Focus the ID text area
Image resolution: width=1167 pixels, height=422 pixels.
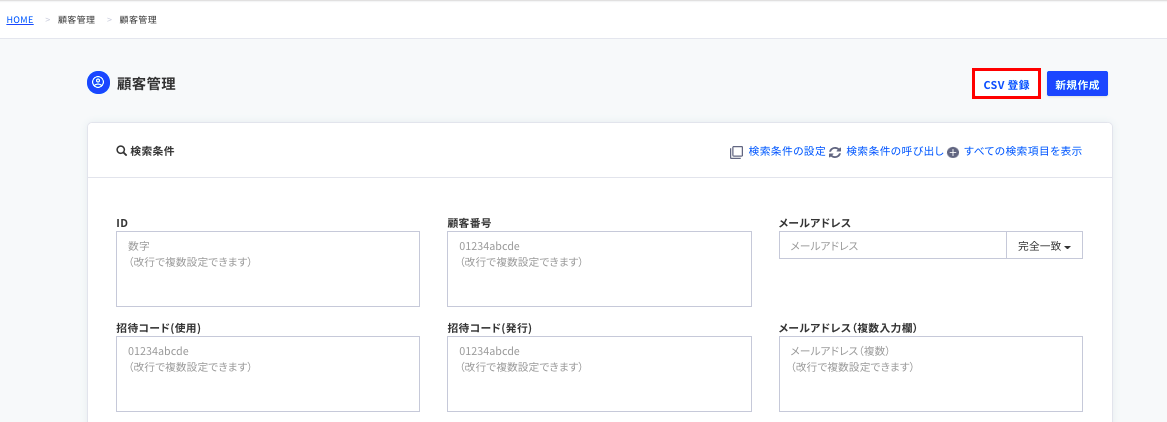point(268,269)
